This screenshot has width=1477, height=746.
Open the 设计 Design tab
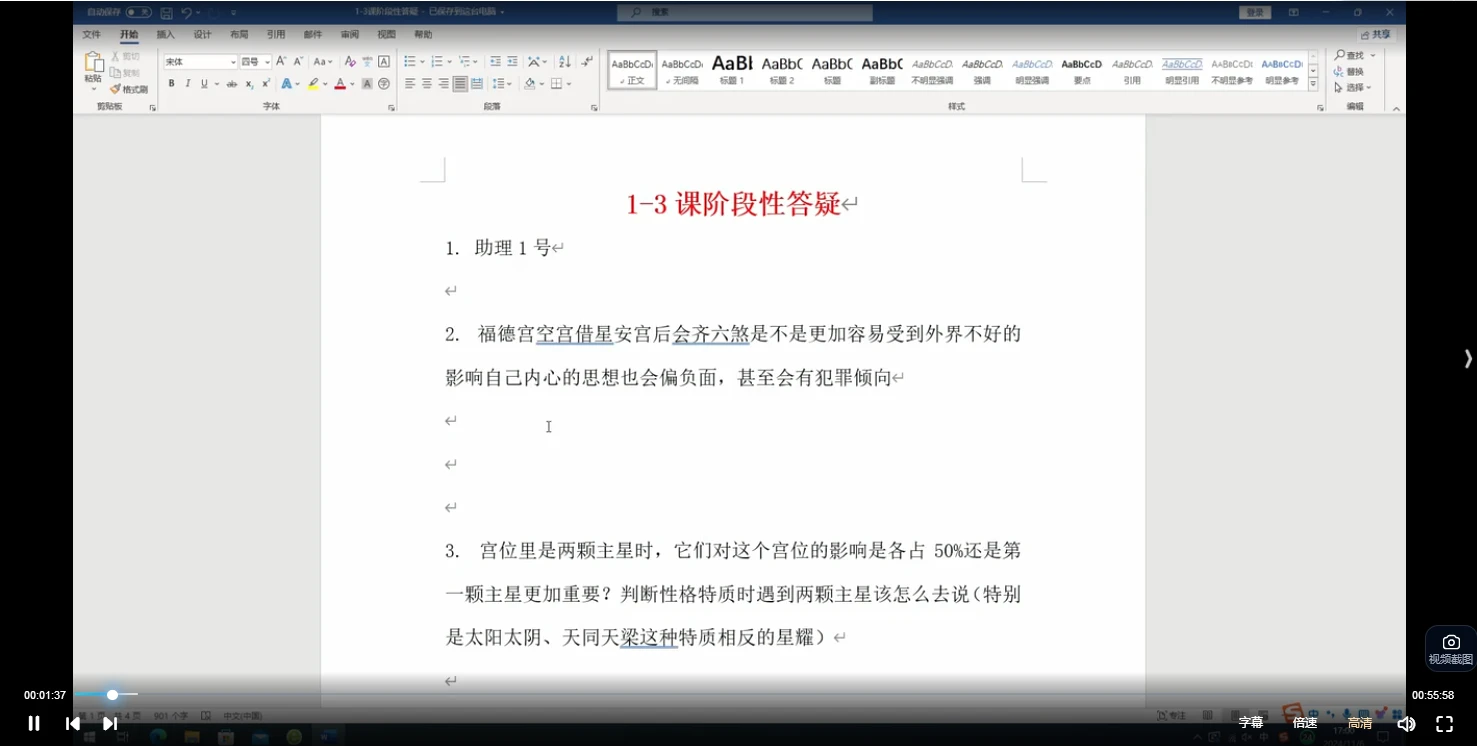(x=202, y=34)
